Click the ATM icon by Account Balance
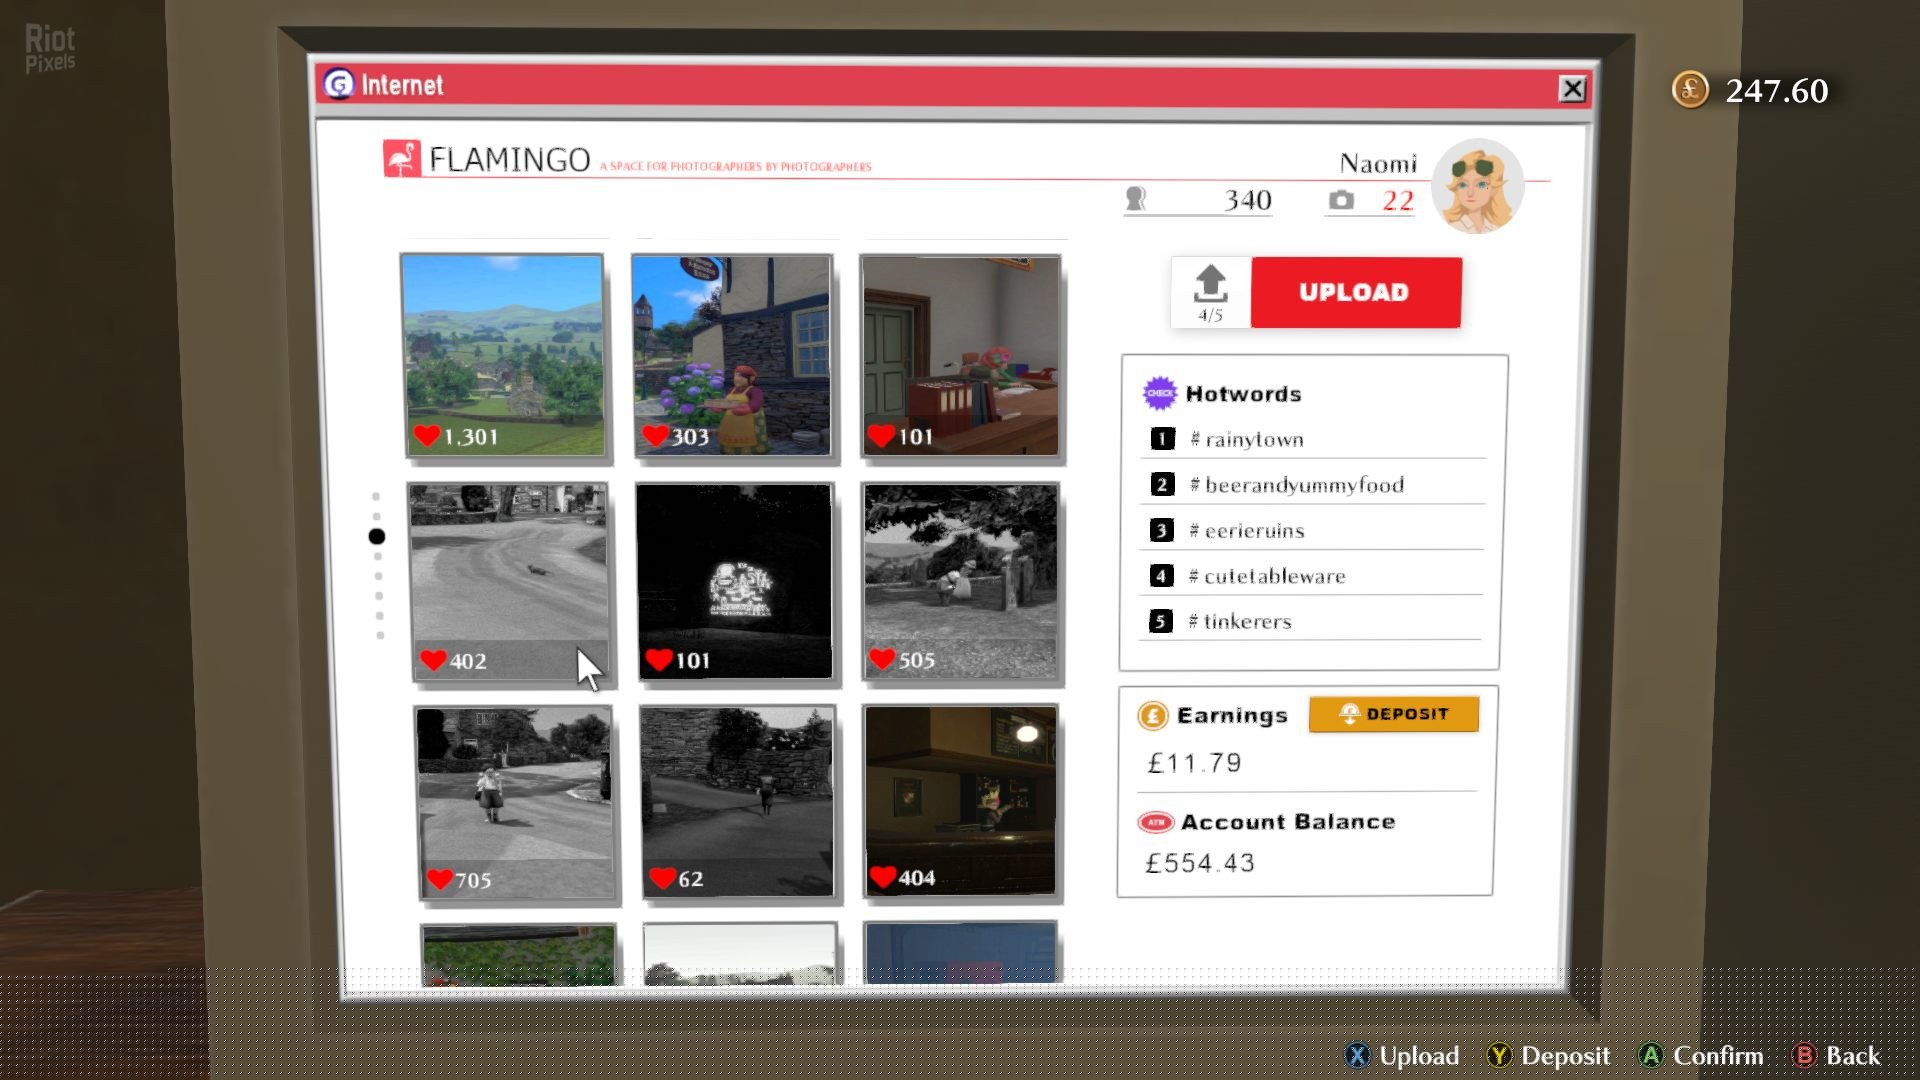 [x=1156, y=822]
